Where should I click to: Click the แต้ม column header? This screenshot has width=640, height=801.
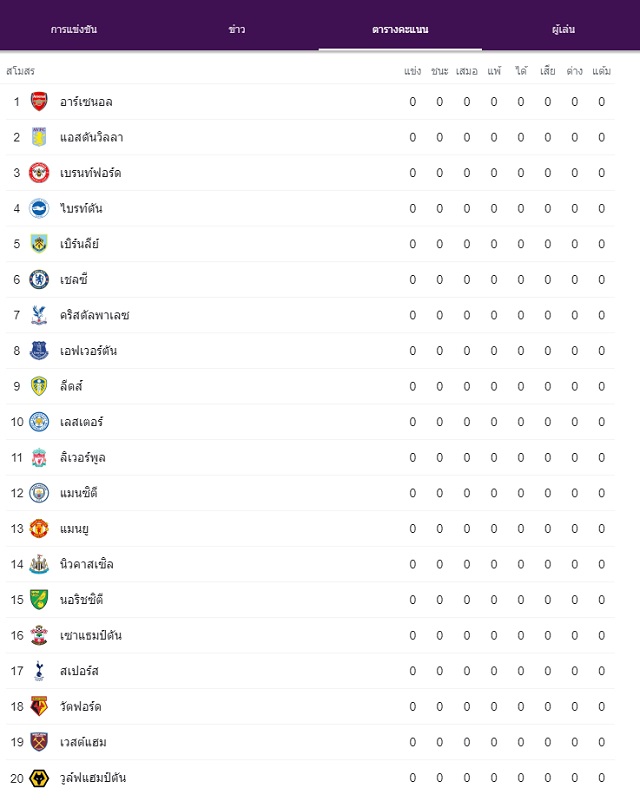click(x=602, y=71)
